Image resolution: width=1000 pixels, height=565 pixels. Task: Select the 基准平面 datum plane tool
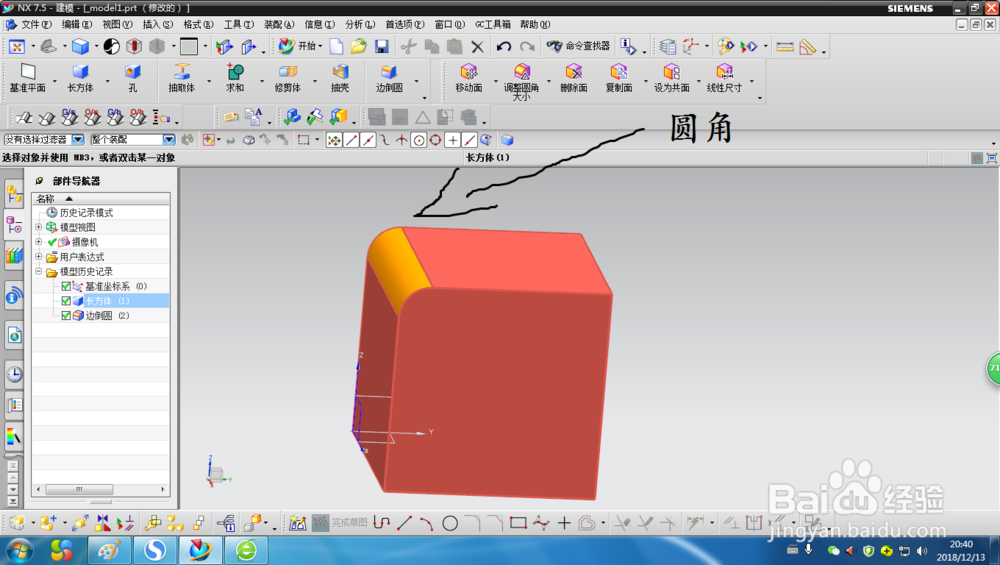[x=27, y=78]
